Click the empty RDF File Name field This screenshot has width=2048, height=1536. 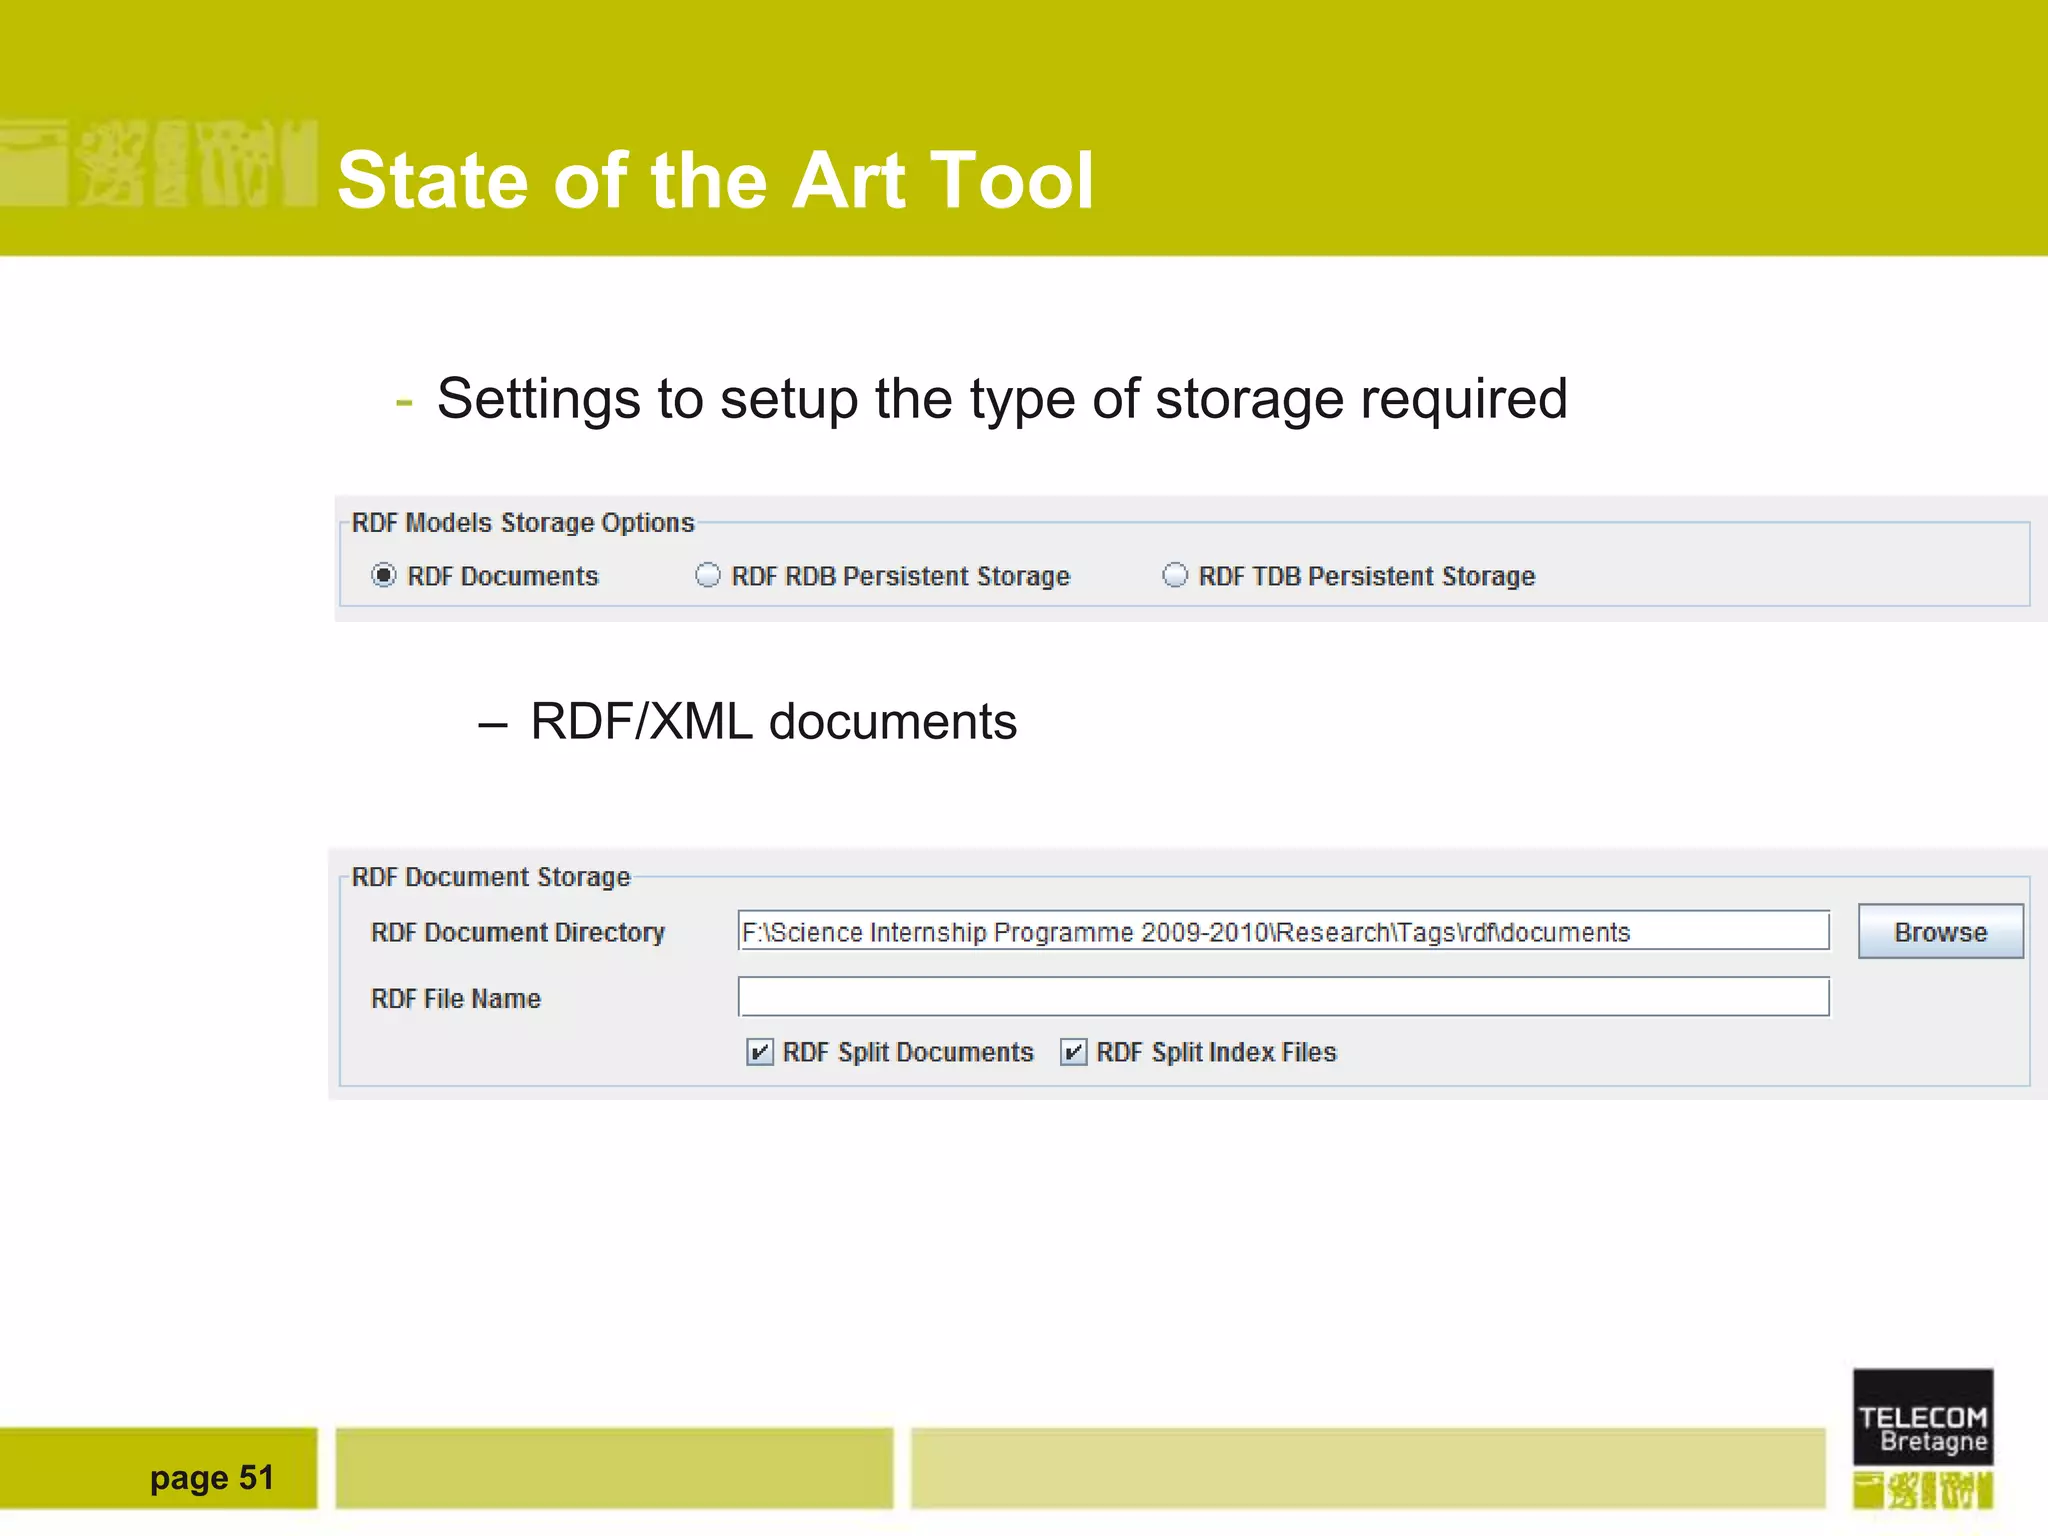1284,997
